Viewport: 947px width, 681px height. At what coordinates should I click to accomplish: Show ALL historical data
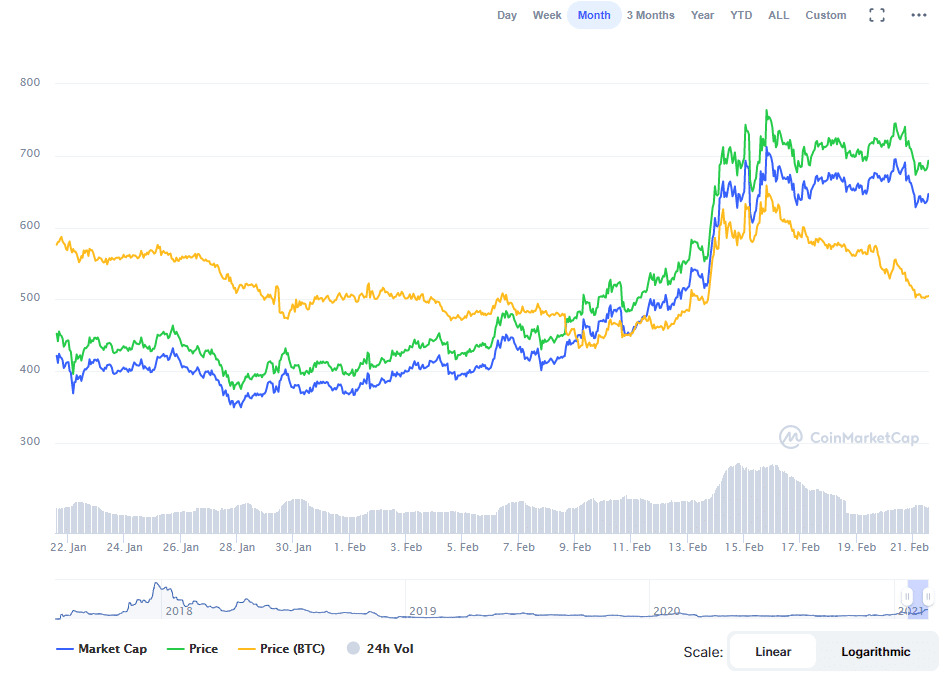(x=778, y=15)
